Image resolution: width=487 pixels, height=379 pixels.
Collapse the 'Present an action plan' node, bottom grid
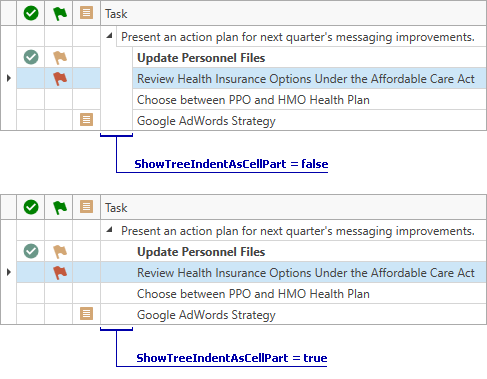[x=109, y=230]
